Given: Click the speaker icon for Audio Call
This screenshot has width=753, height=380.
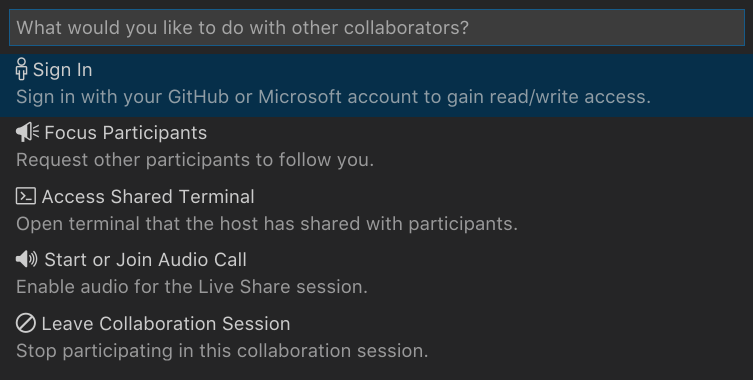Looking at the screenshot, I should 26,259.
